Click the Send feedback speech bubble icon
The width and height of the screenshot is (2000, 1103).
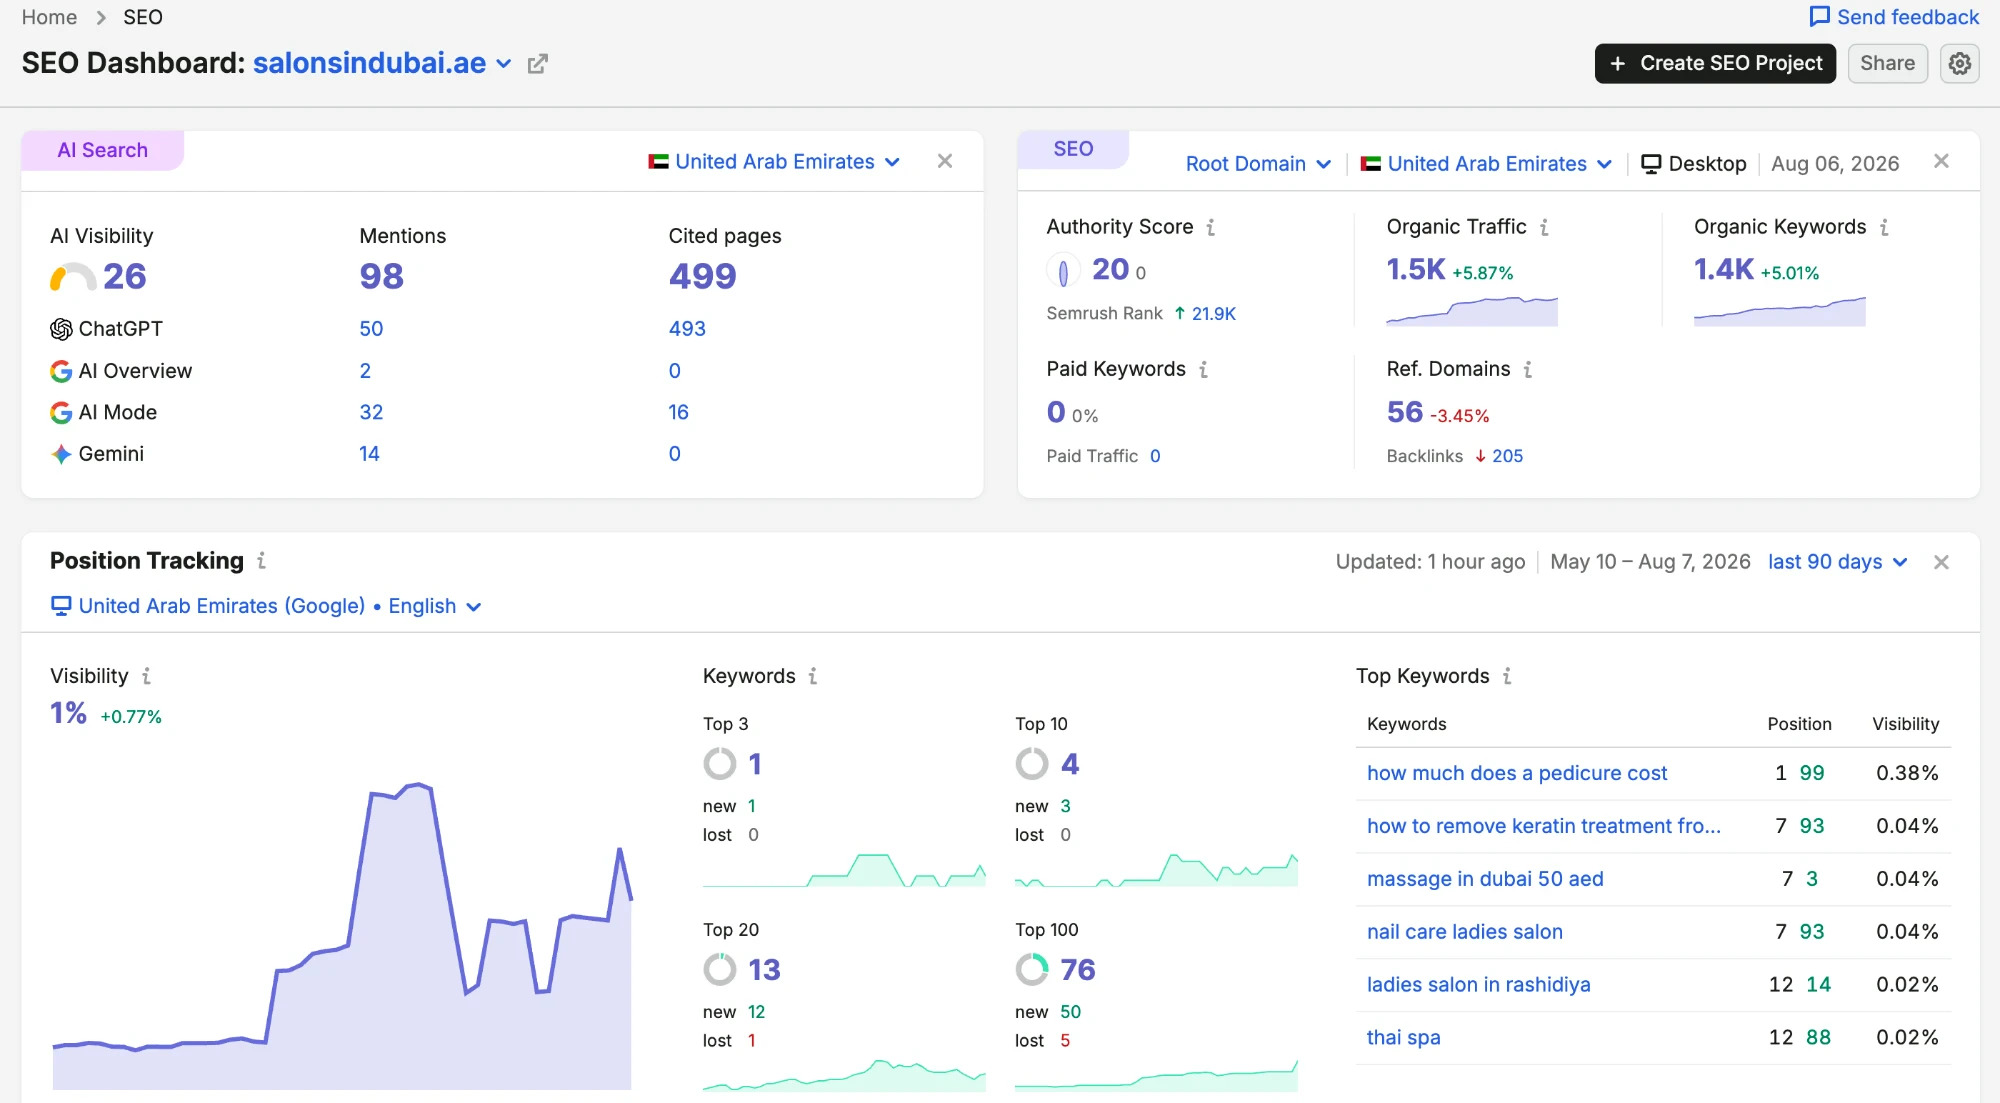click(1819, 17)
